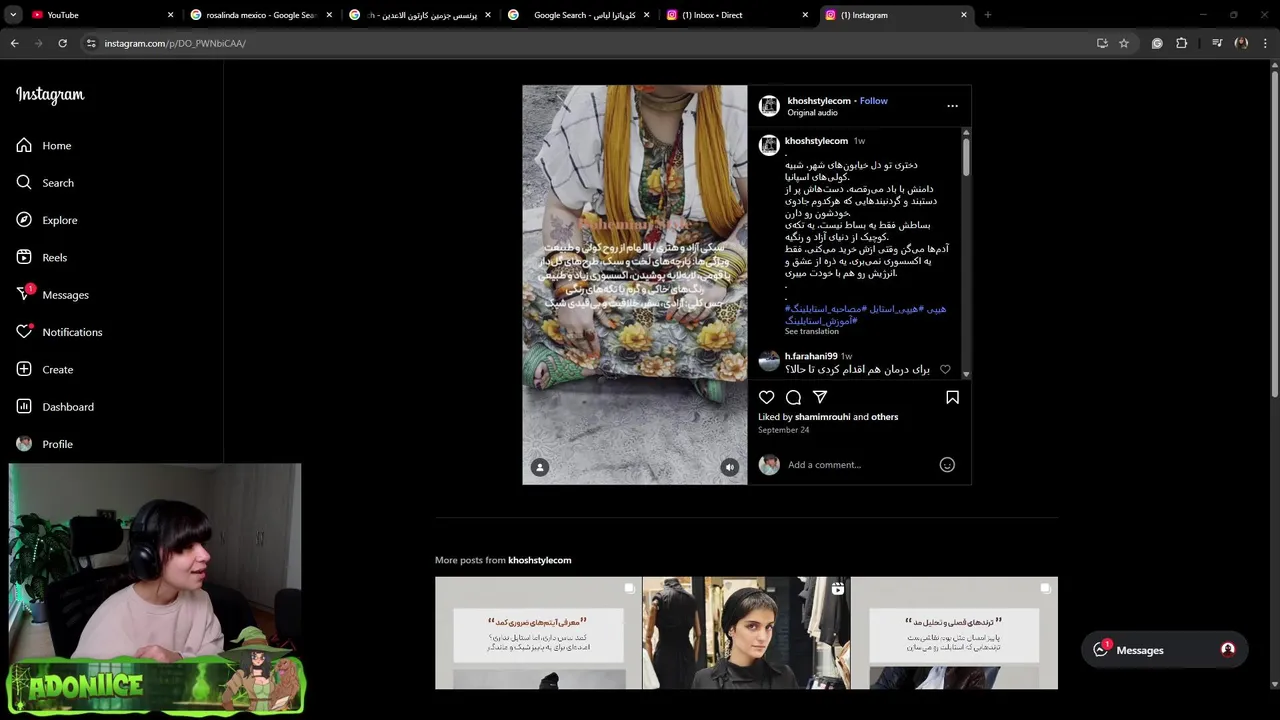
Task: Click the address bar URL
Action: 175,43
